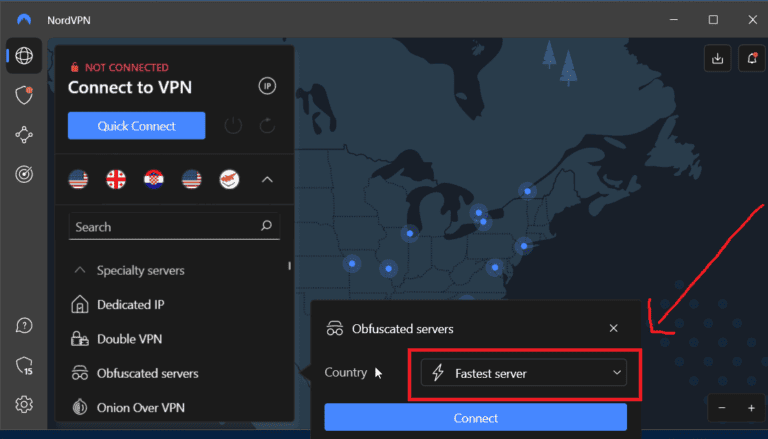Click Connect in the Obfuscated servers popup

[x=475, y=417]
